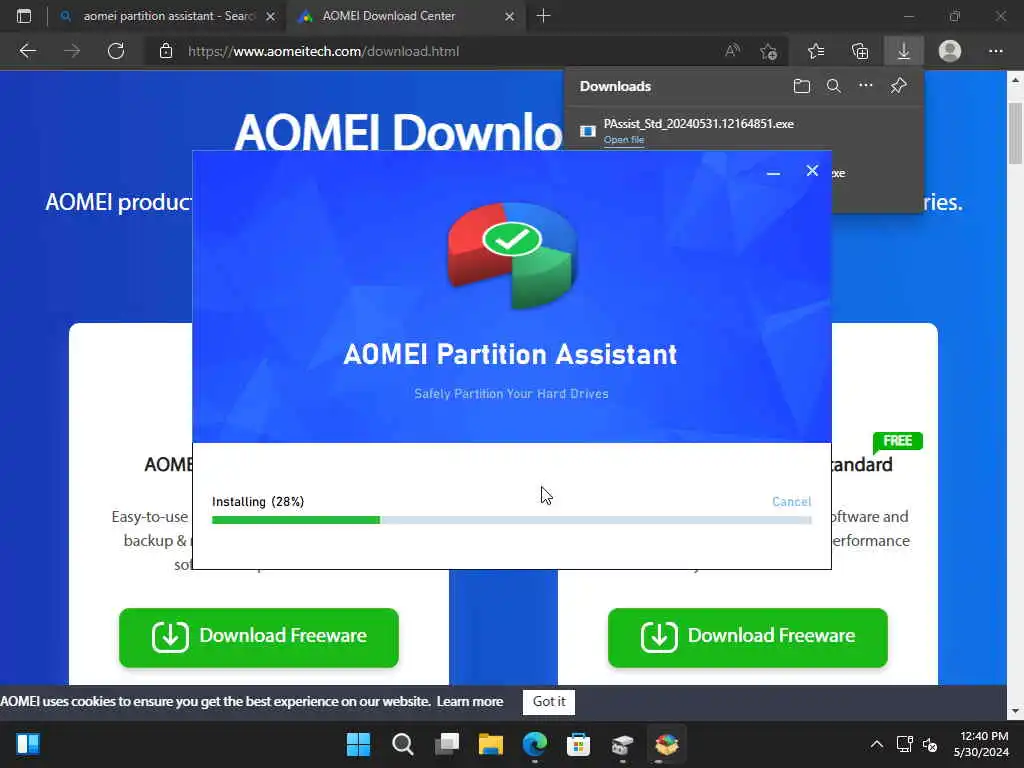Click the muted volume tray icon

point(930,744)
